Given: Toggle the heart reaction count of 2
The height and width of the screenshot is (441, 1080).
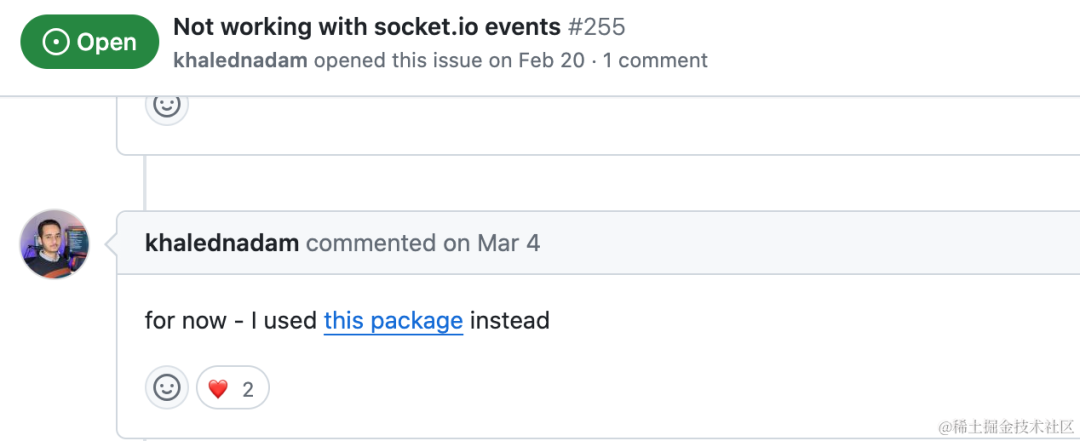Looking at the screenshot, I should (x=247, y=388).
